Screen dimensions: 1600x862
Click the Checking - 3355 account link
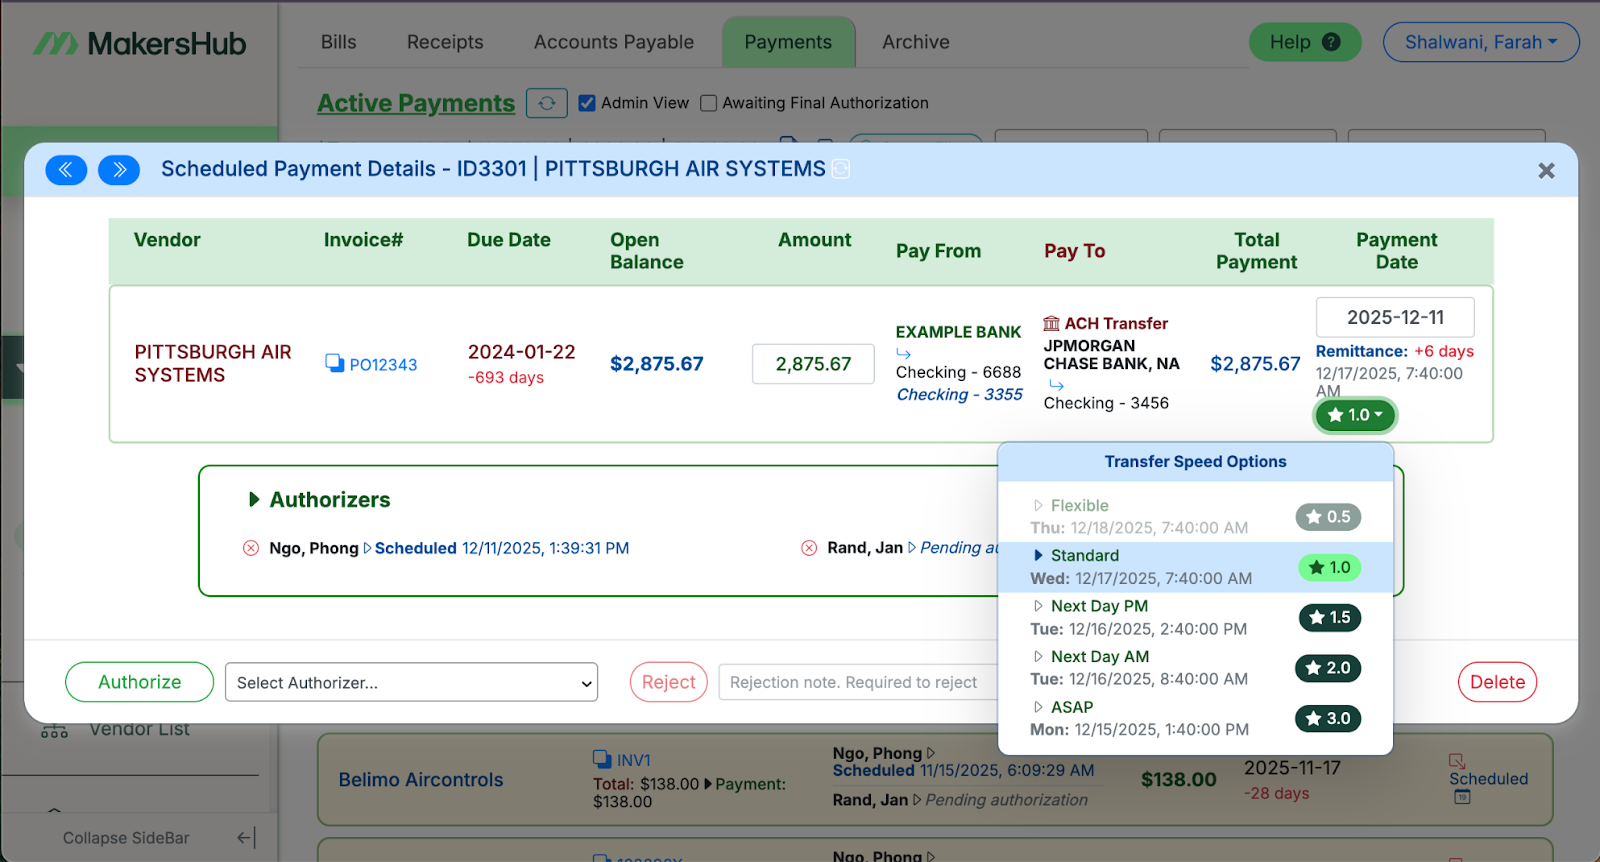tap(960, 395)
